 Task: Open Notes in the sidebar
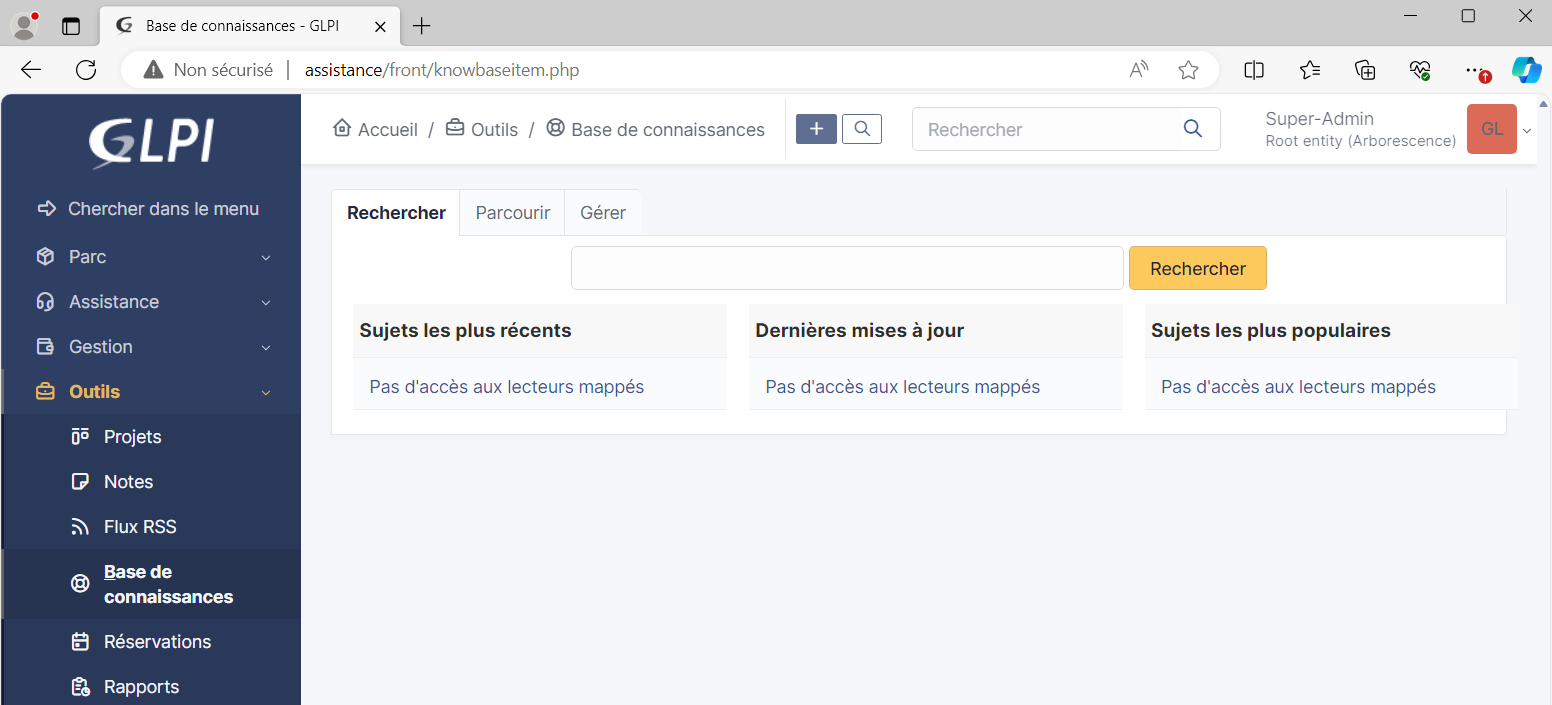(128, 482)
